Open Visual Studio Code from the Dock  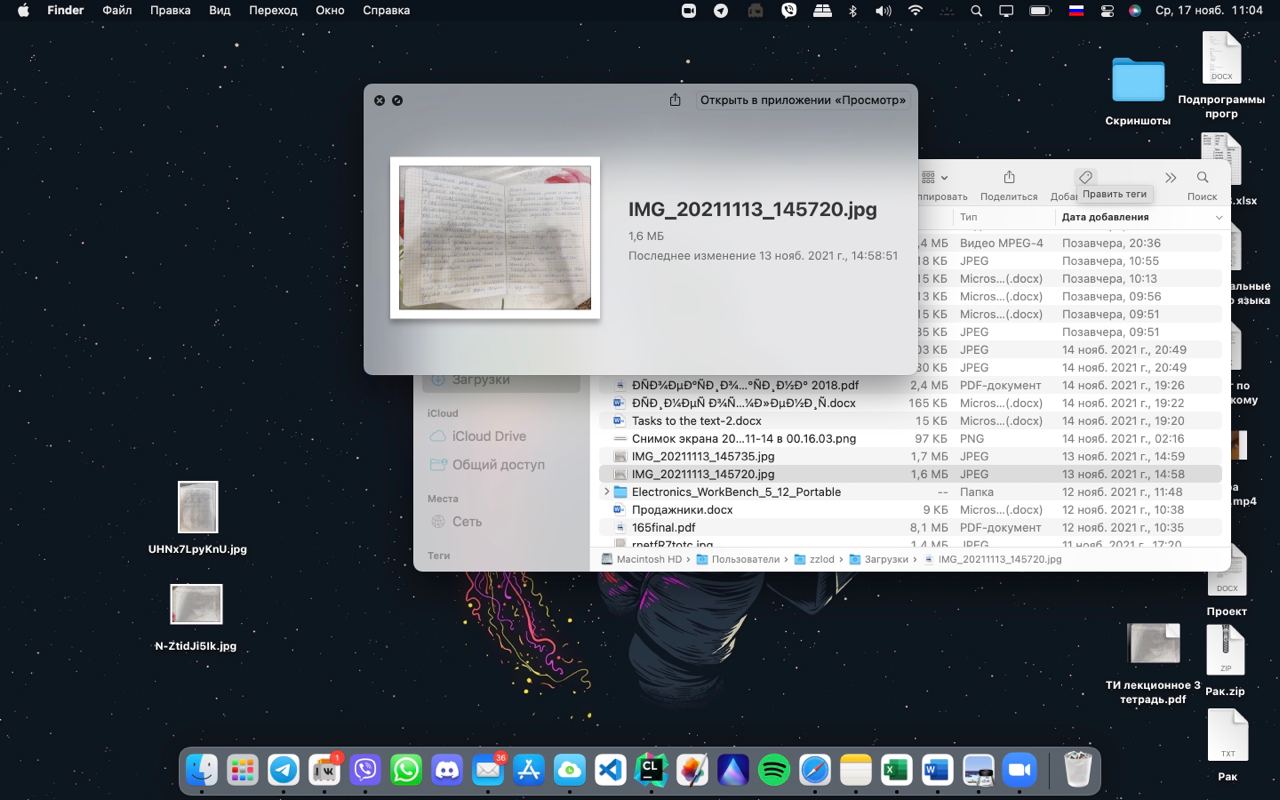coord(611,770)
